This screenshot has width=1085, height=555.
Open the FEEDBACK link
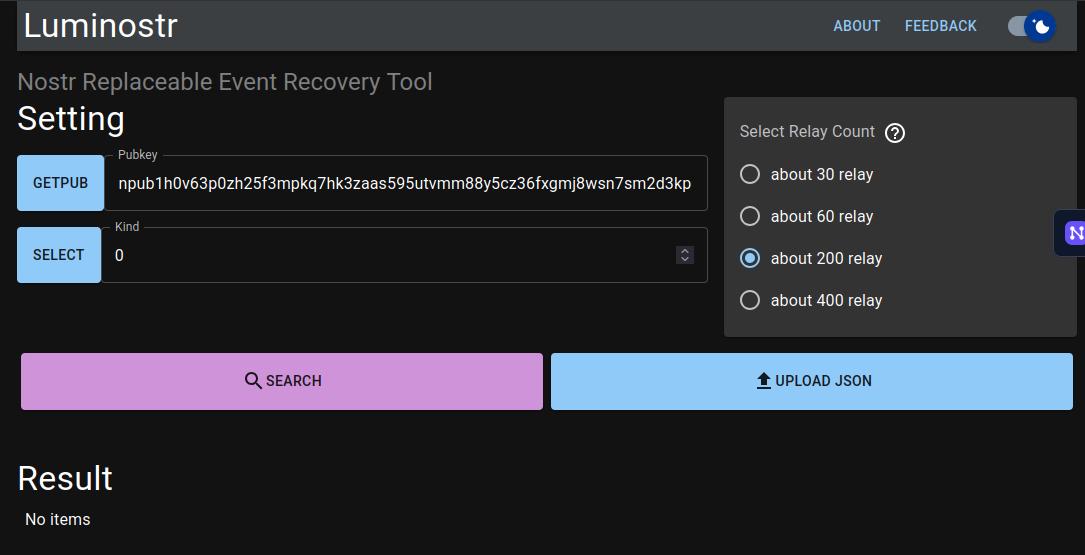[x=940, y=26]
